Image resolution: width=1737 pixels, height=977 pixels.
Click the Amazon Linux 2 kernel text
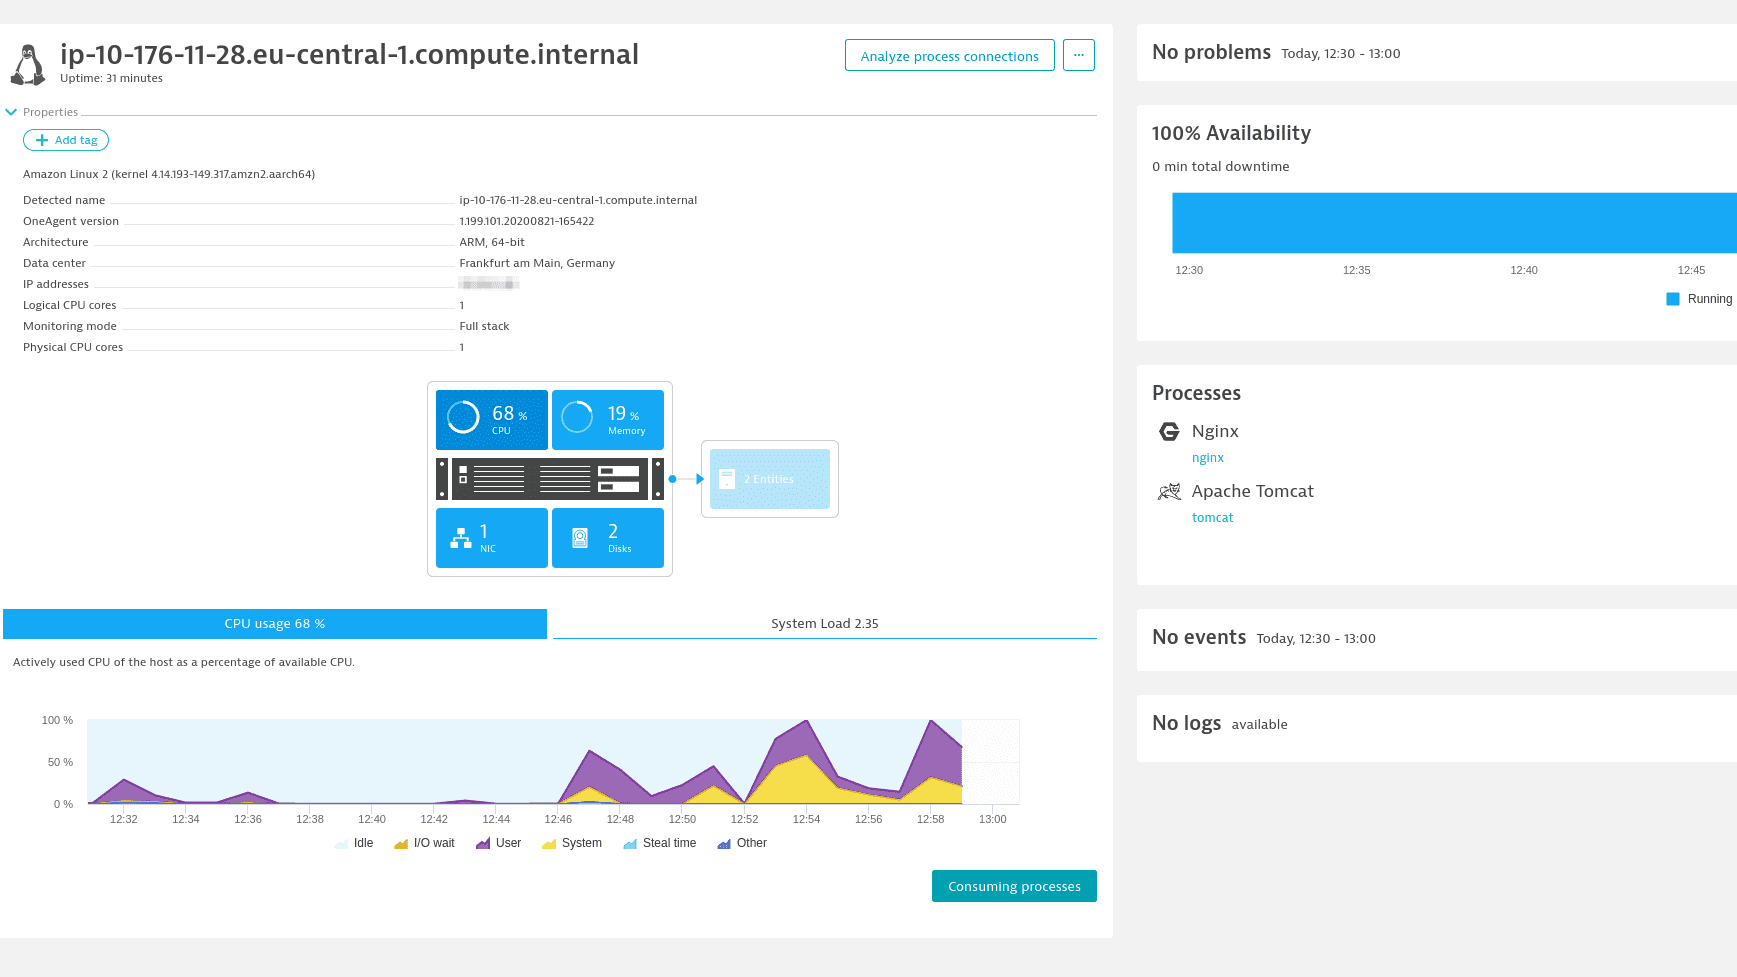pos(169,174)
